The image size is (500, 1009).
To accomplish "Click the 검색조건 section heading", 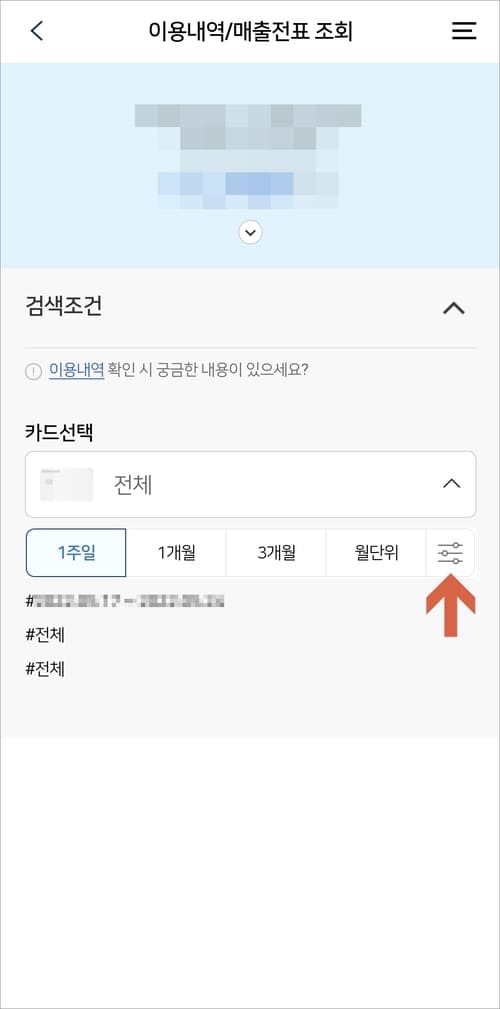I will coord(63,307).
